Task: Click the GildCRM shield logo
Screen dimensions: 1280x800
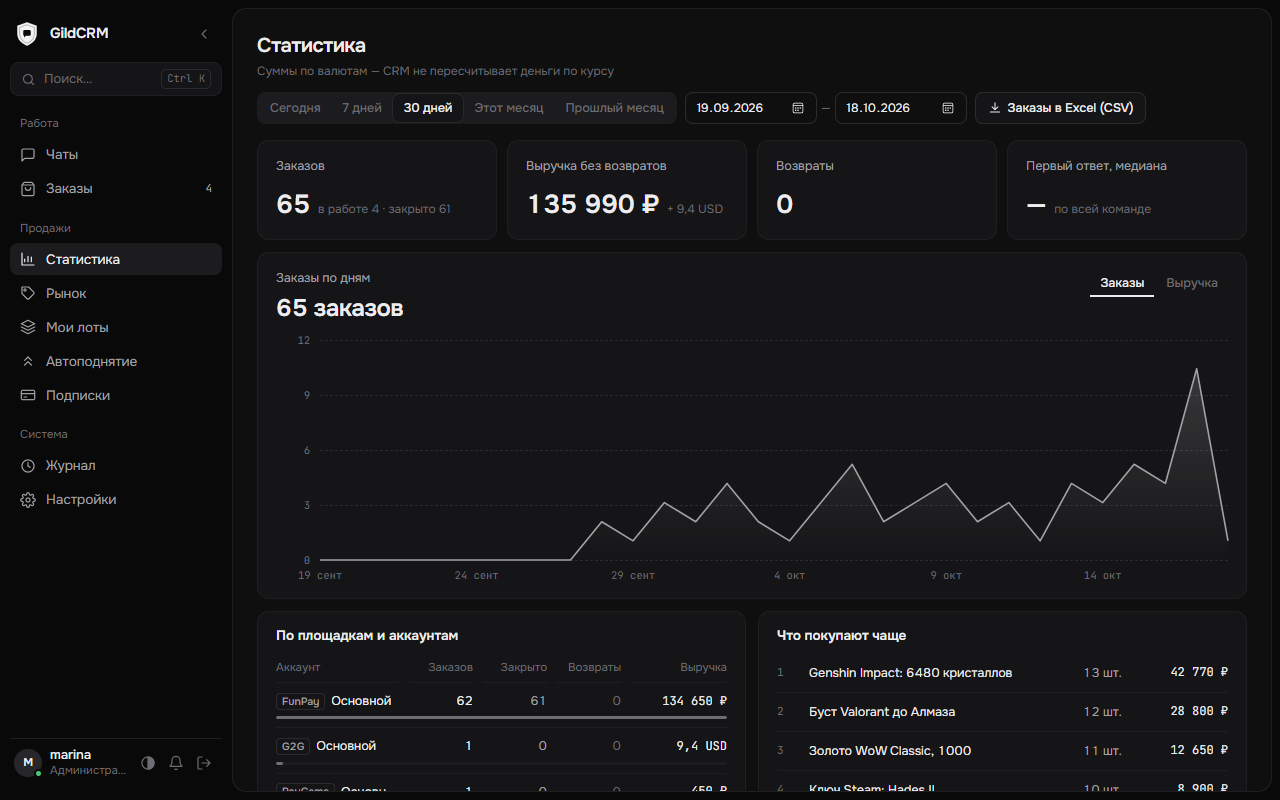Action: [x=27, y=33]
